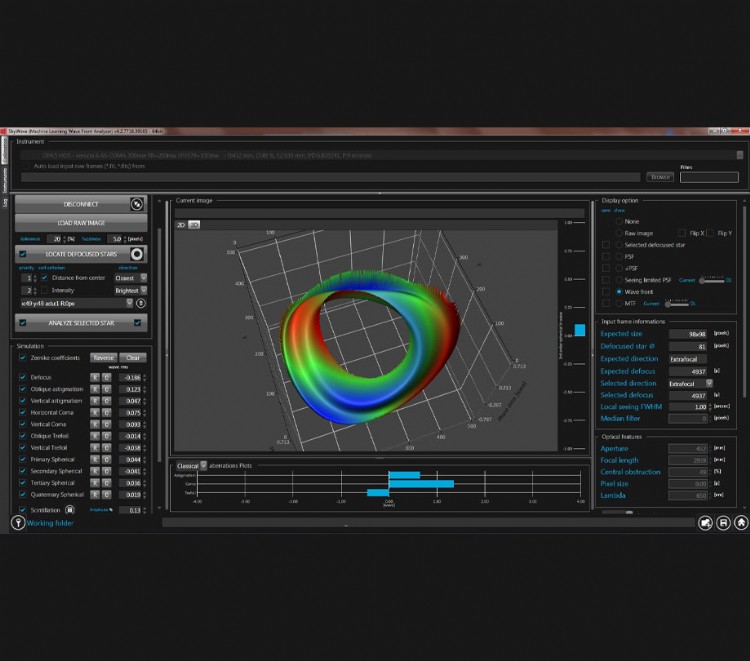Toggle the Horizontal Coma checkbox
The image size is (750, 661).
pos(22,412)
